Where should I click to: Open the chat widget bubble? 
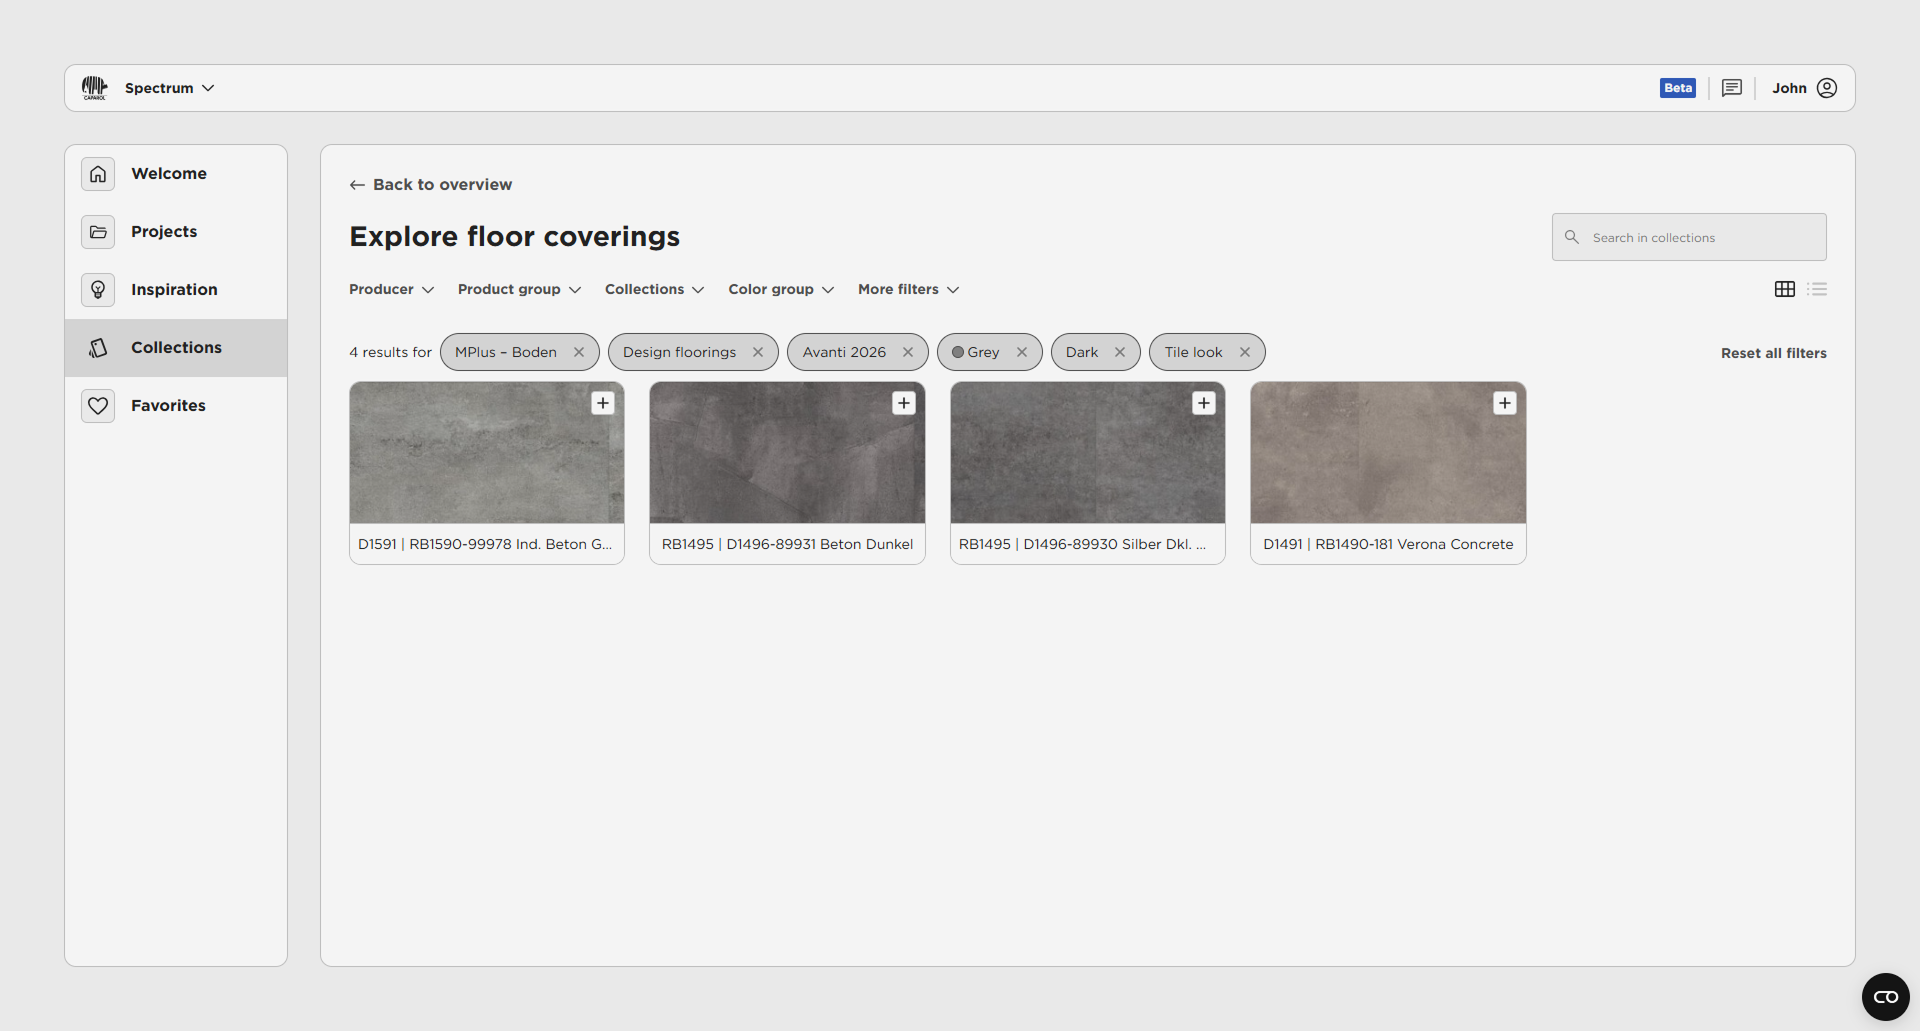coord(1885,997)
